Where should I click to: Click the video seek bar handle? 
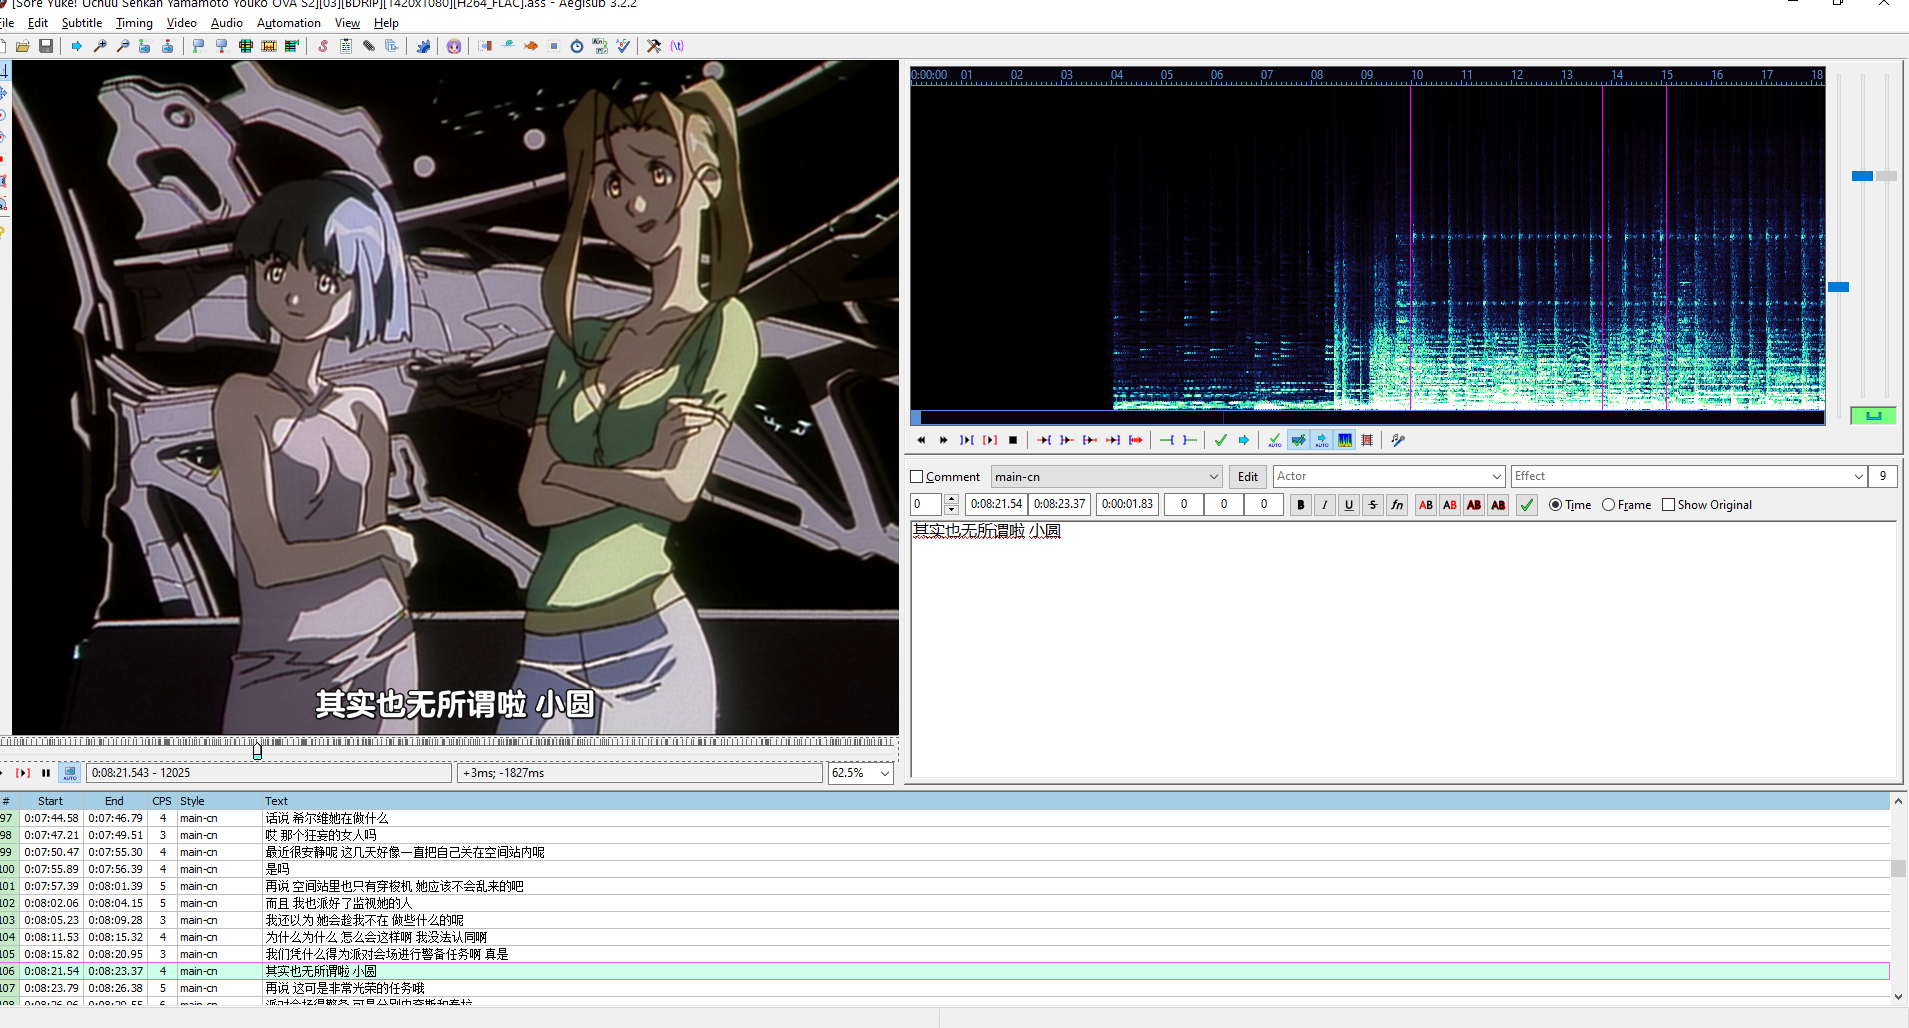click(x=257, y=750)
